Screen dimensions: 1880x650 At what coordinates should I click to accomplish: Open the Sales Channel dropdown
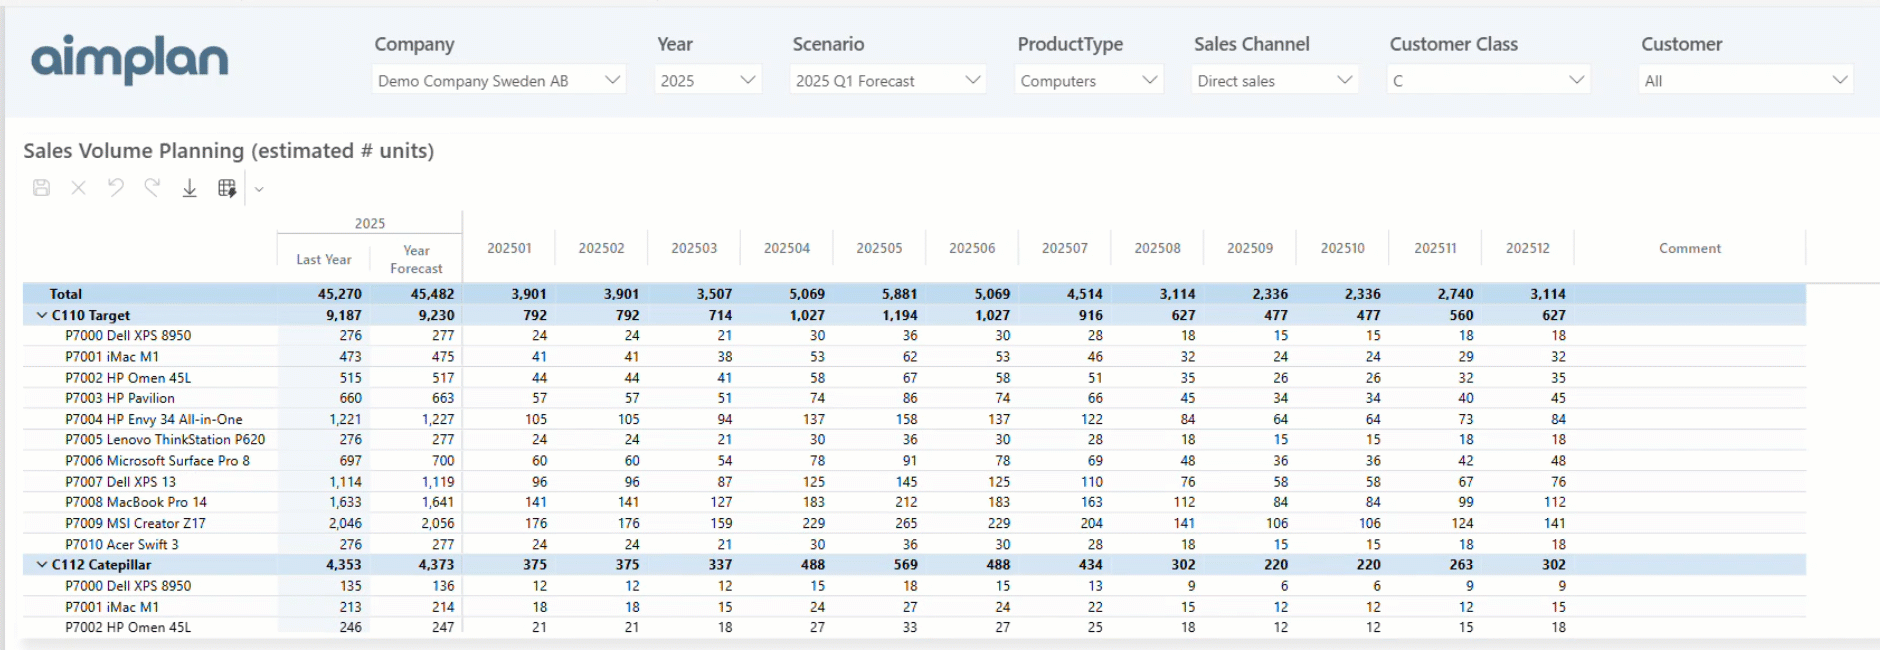pos(1274,80)
